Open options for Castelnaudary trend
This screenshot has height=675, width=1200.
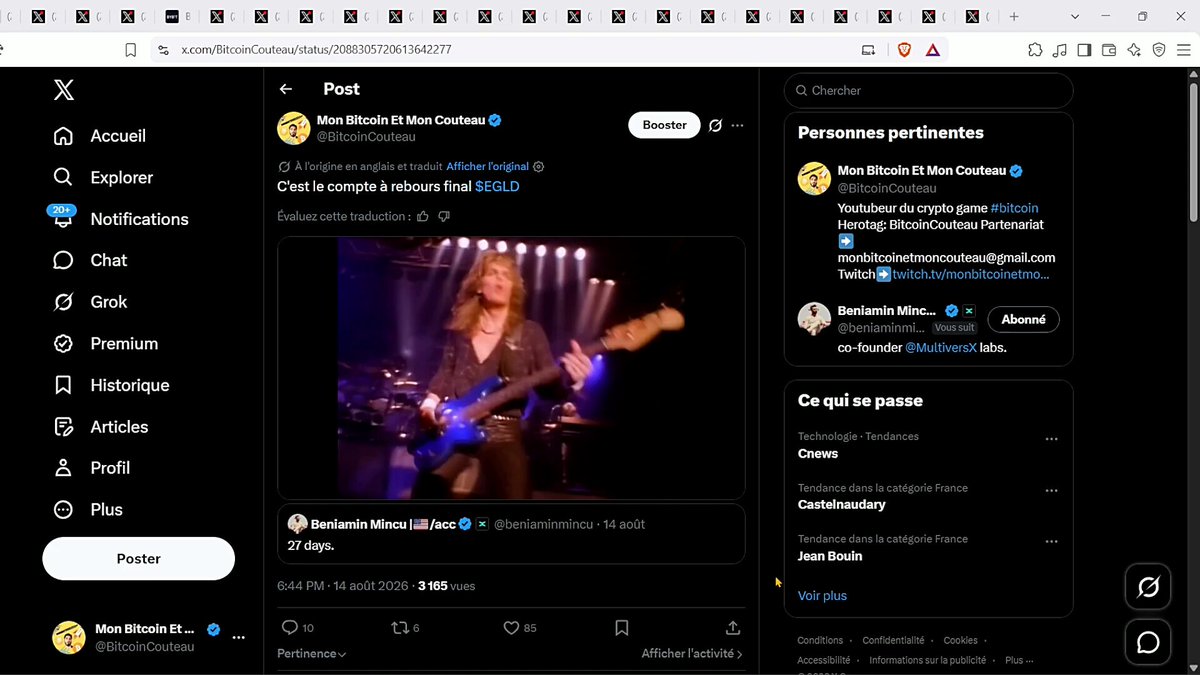(x=1051, y=491)
